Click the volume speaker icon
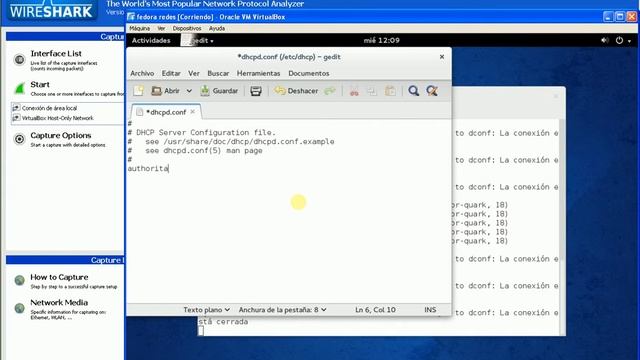This screenshot has height=360, width=640. [x=605, y=40]
